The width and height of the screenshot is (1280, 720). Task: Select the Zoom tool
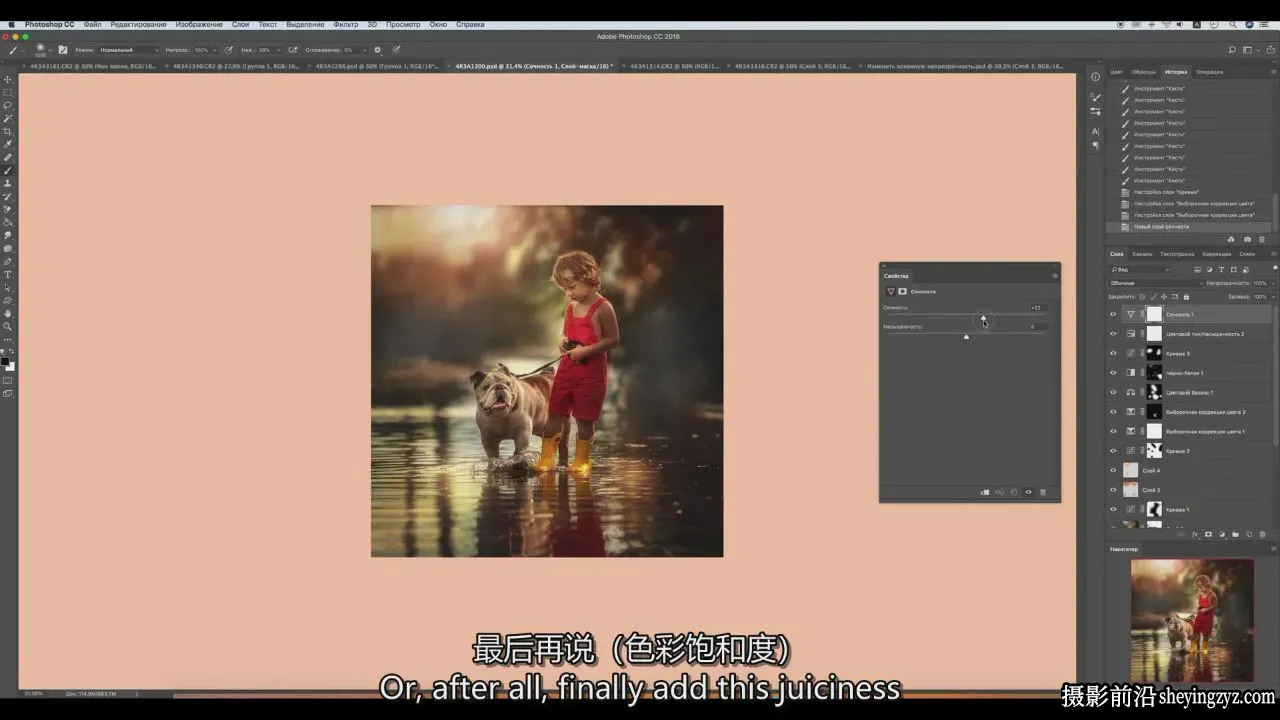click(x=8, y=326)
